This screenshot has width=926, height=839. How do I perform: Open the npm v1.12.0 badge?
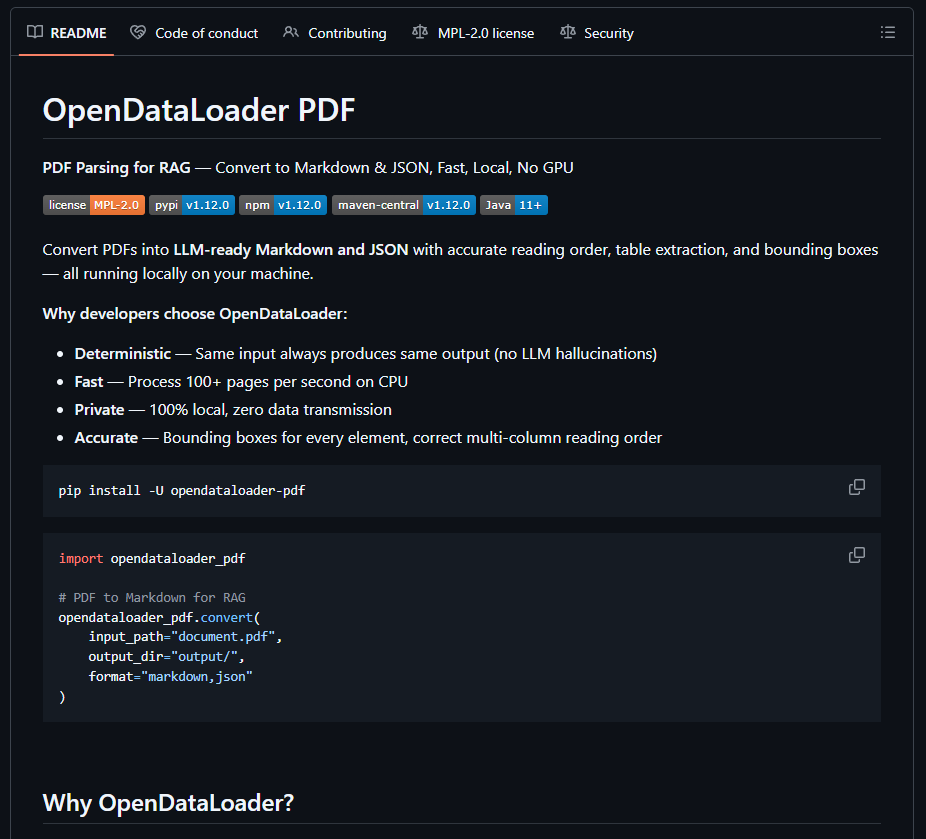click(x=283, y=205)
